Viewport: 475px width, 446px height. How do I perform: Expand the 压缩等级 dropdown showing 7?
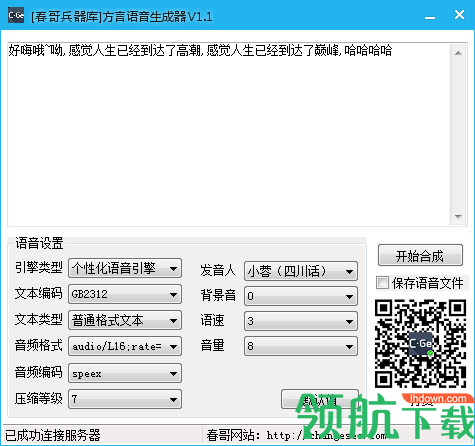125,399
